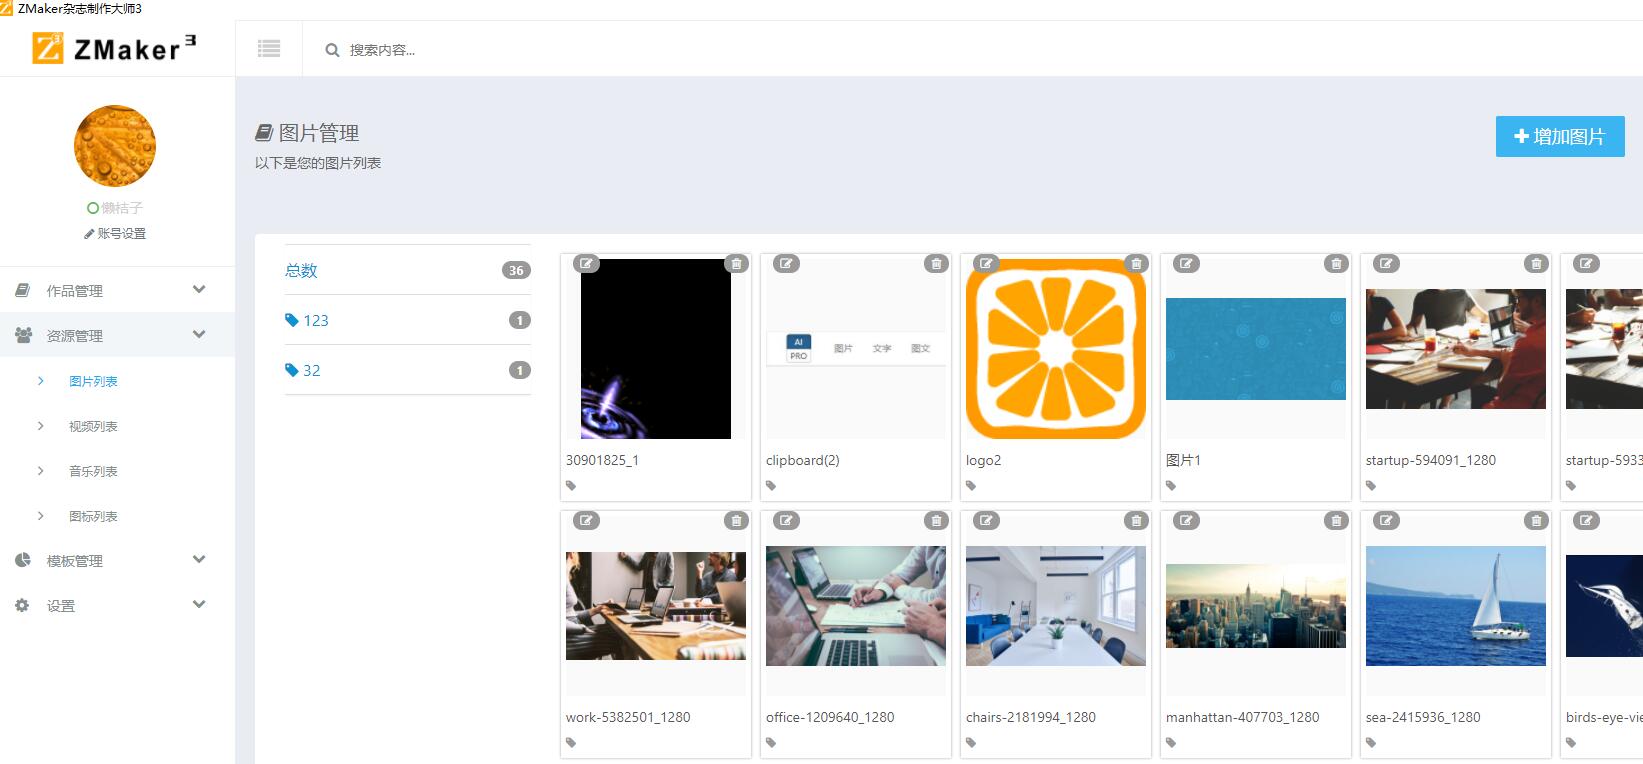Screen dimensions: 1643x764
Task: Open 账号设置 link under avatar
Action: [116, 233]
